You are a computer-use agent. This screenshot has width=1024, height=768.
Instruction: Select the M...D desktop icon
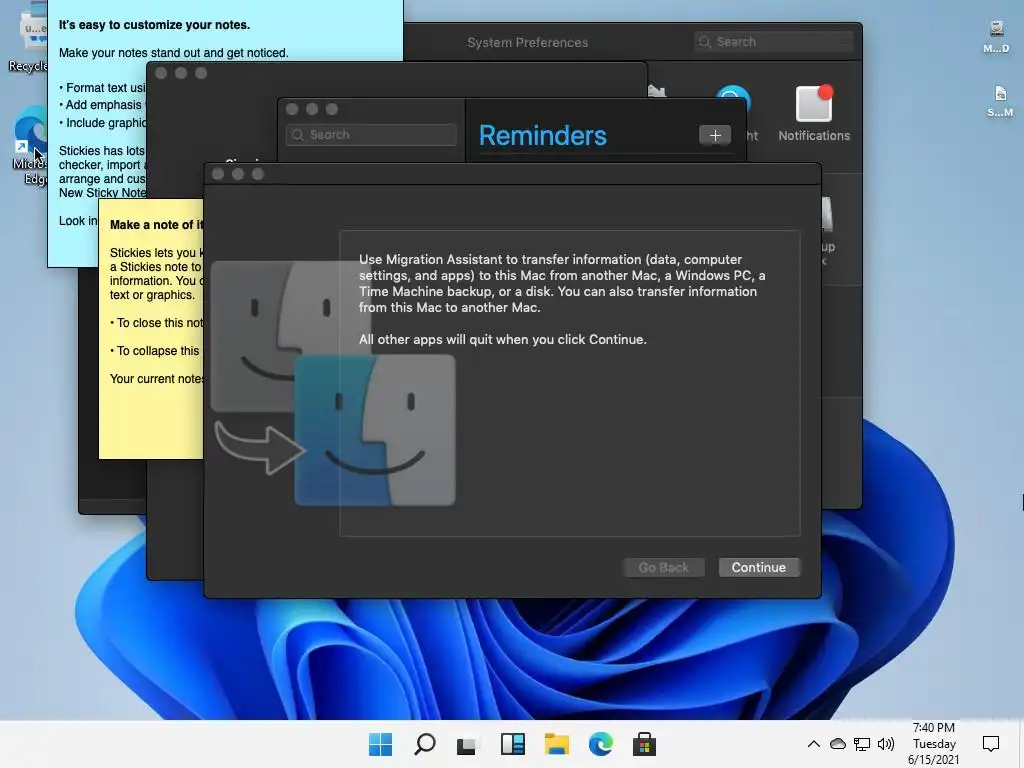point(997,37)
